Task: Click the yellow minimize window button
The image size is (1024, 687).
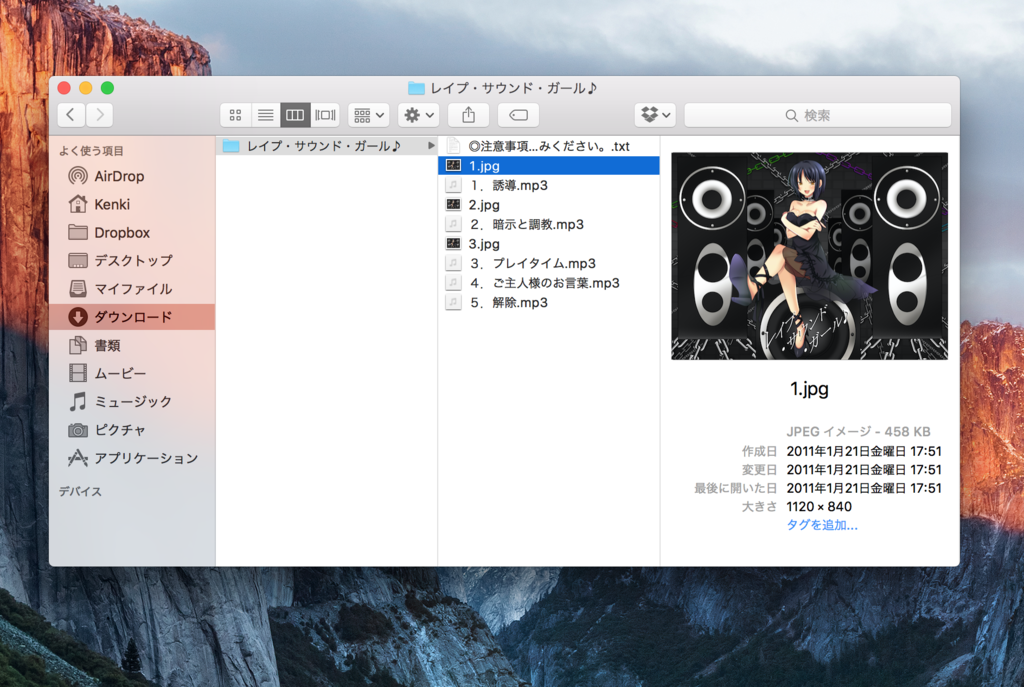Action: pos(86,88)
